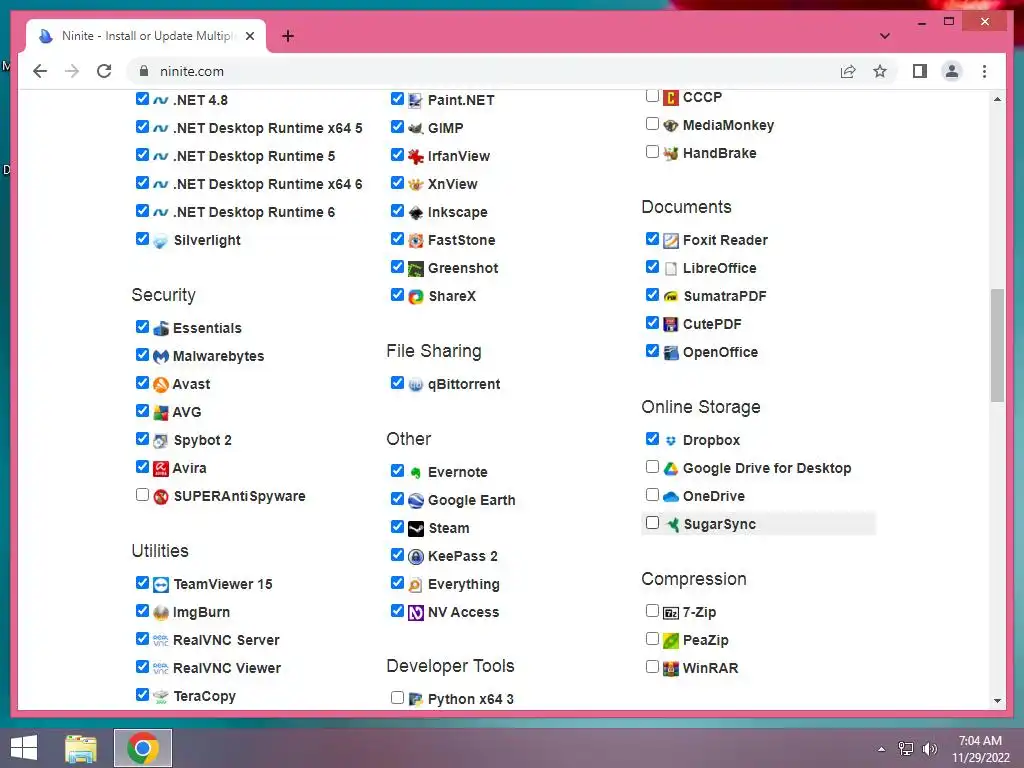Image resolution: width=1024 pixels, height=768 pixels.
Task: Check the HandBrake checkbox
Action: (x=652, y=152)
